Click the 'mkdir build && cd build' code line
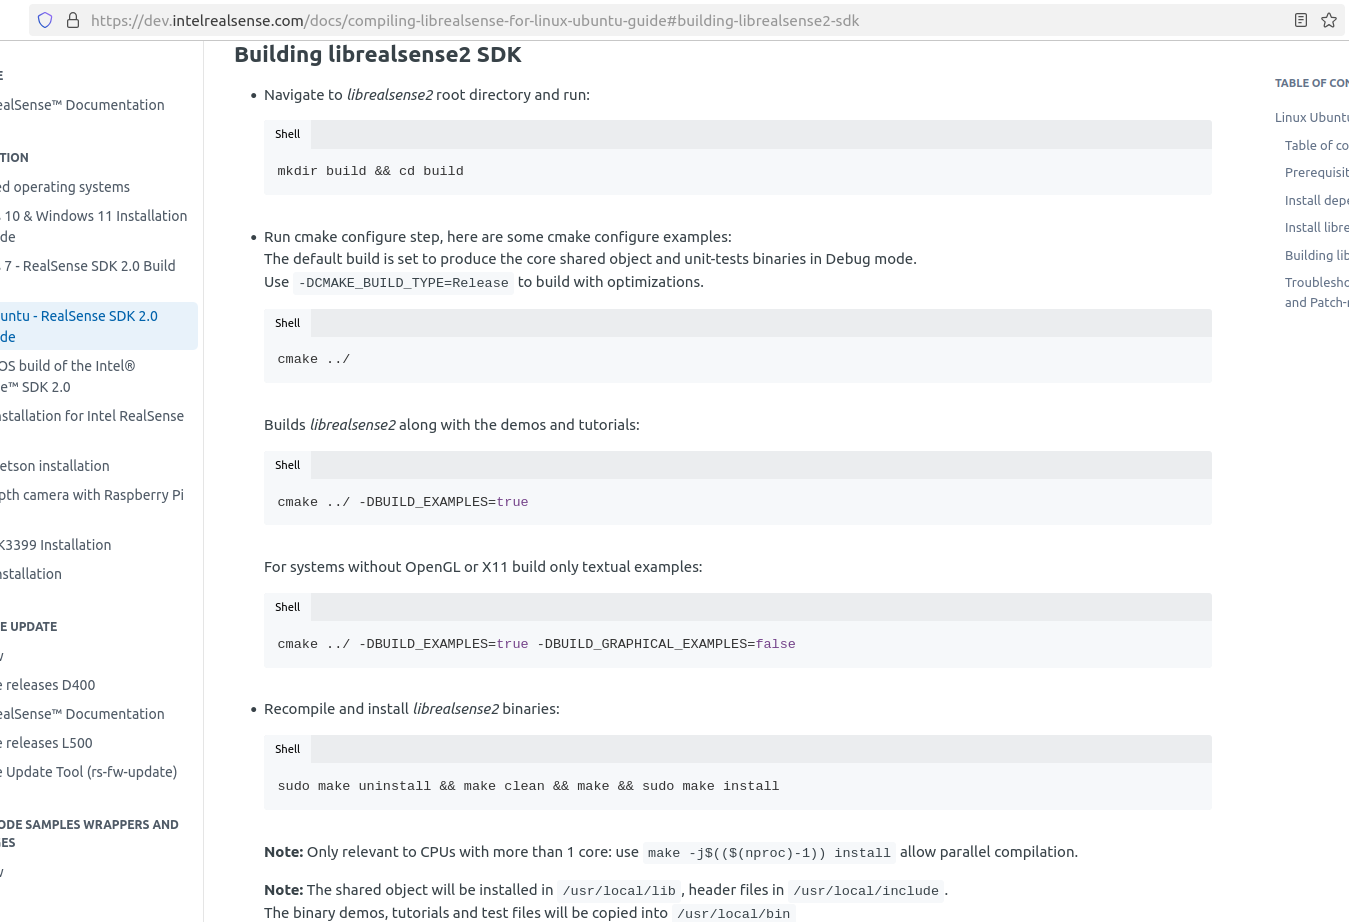The height and width of the screenshot is (922, 1349). click(x=371, y=171)
